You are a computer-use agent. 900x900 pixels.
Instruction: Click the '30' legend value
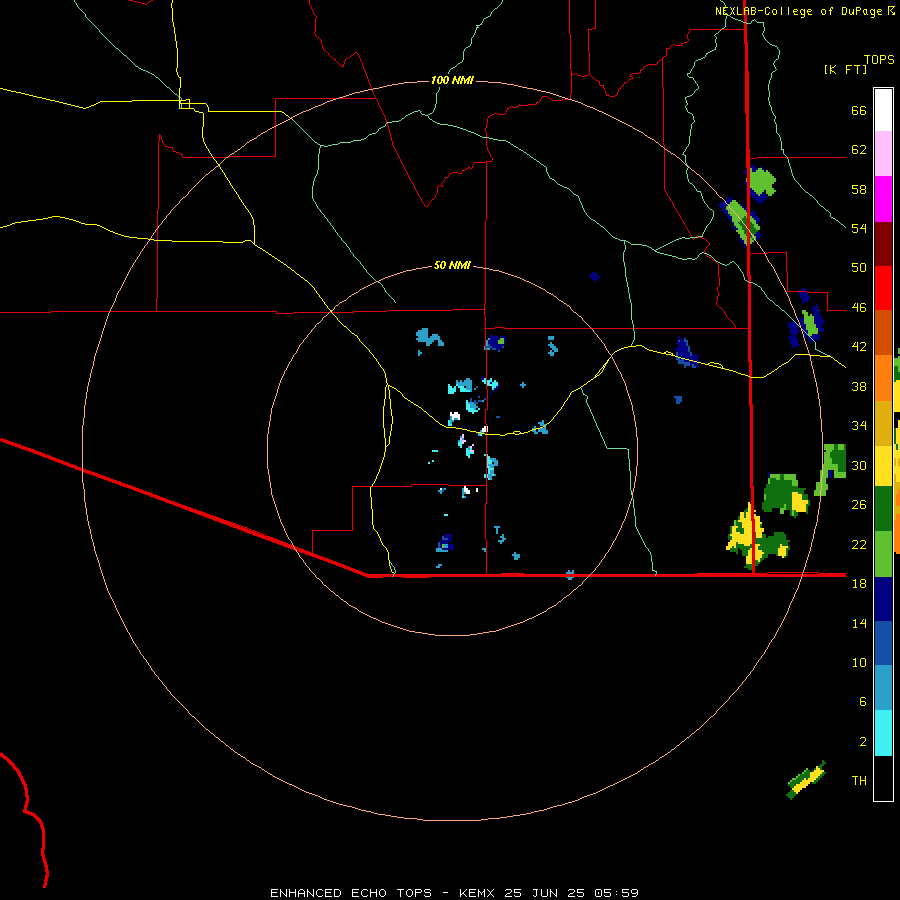point(859,465)
